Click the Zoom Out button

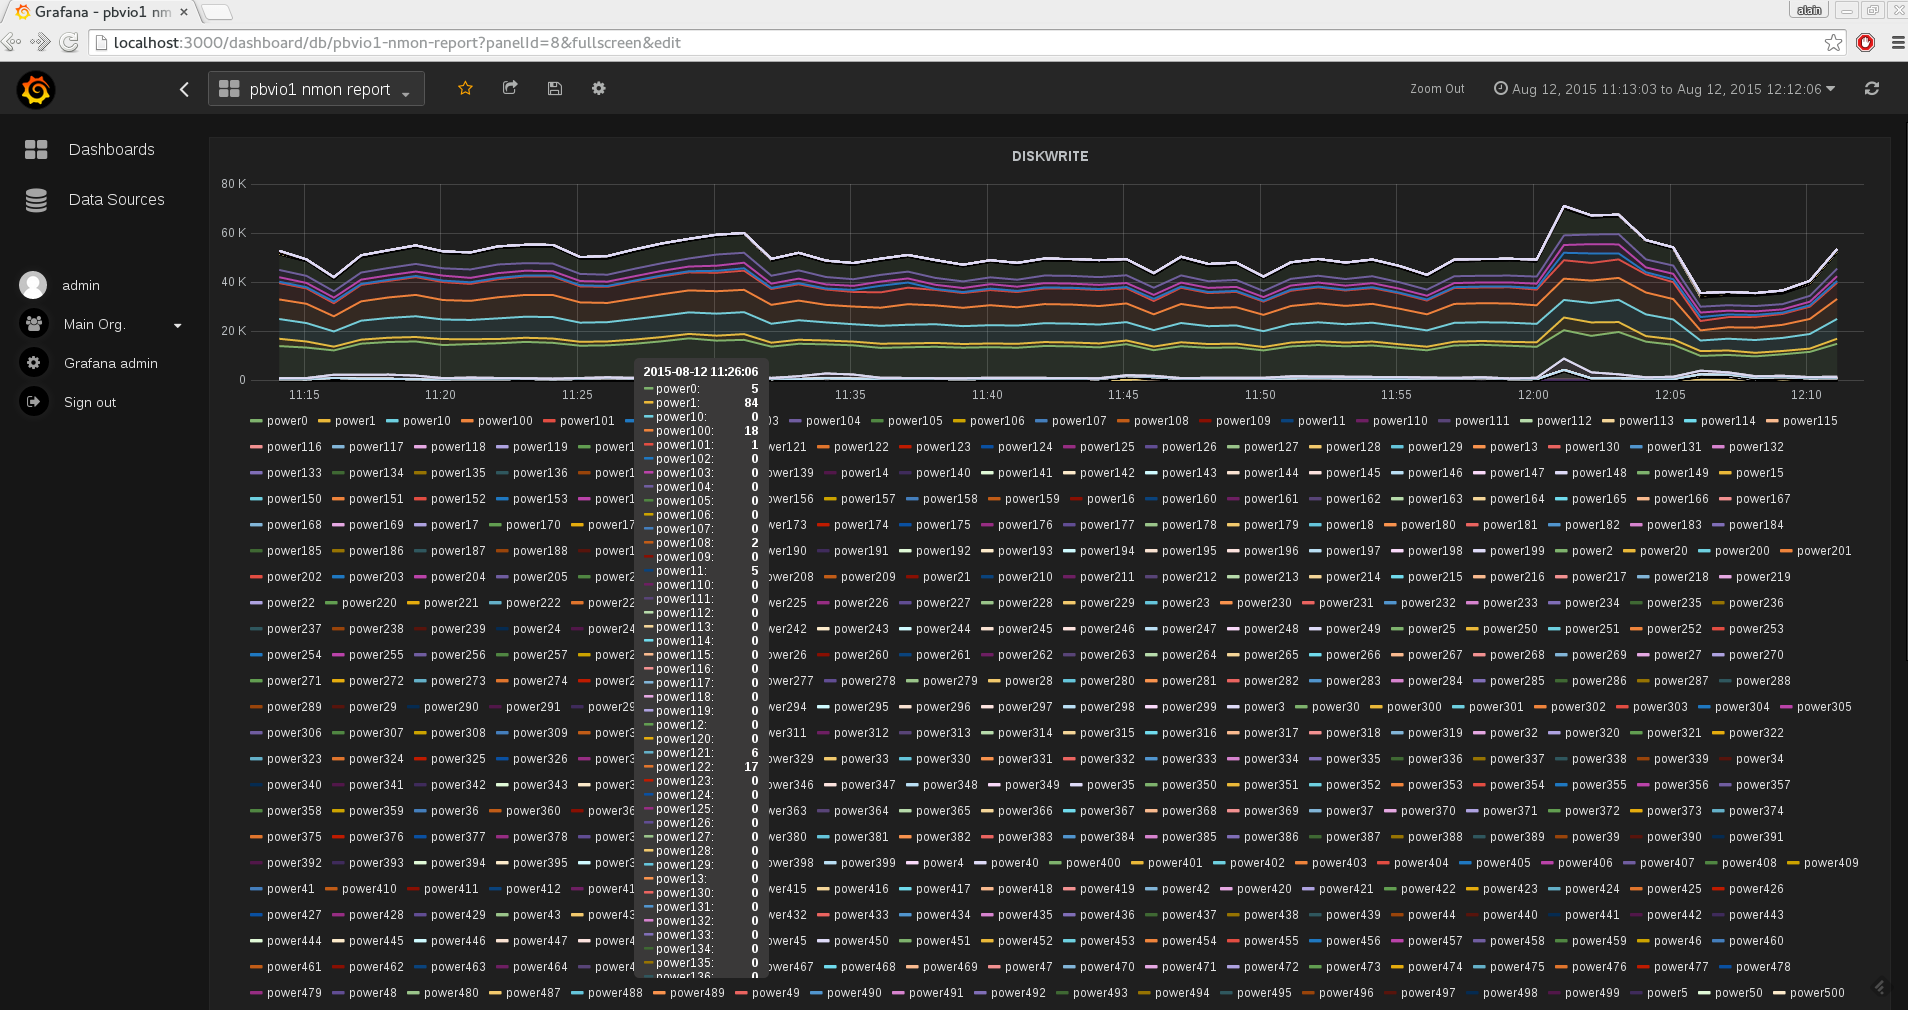[x=1437, y=89]
